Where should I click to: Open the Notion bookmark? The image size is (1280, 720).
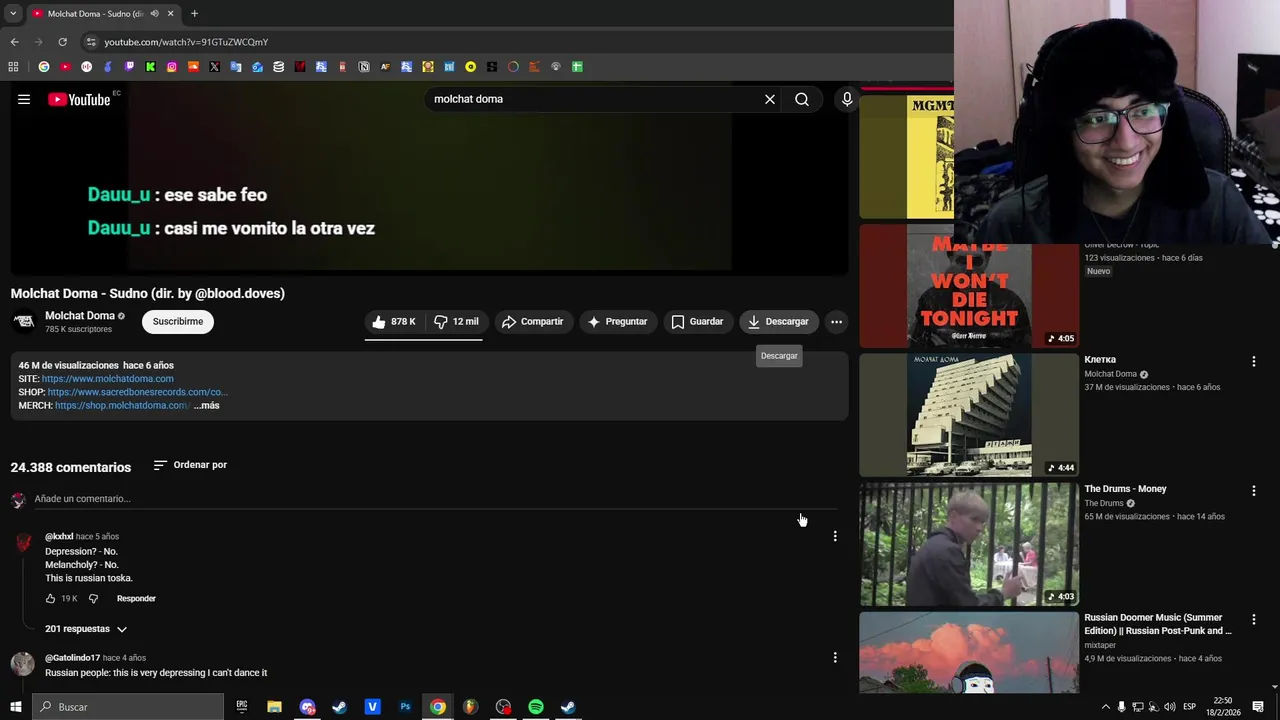click(364, 67)
